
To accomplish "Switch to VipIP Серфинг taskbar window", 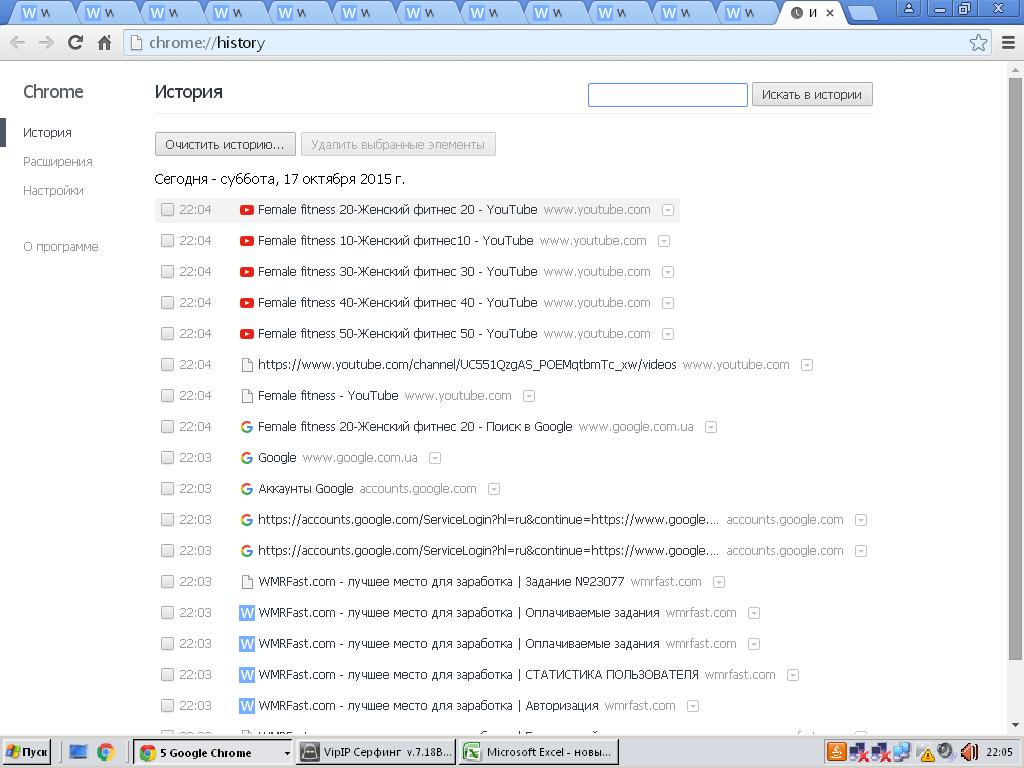I will click(x=376, y=752).
